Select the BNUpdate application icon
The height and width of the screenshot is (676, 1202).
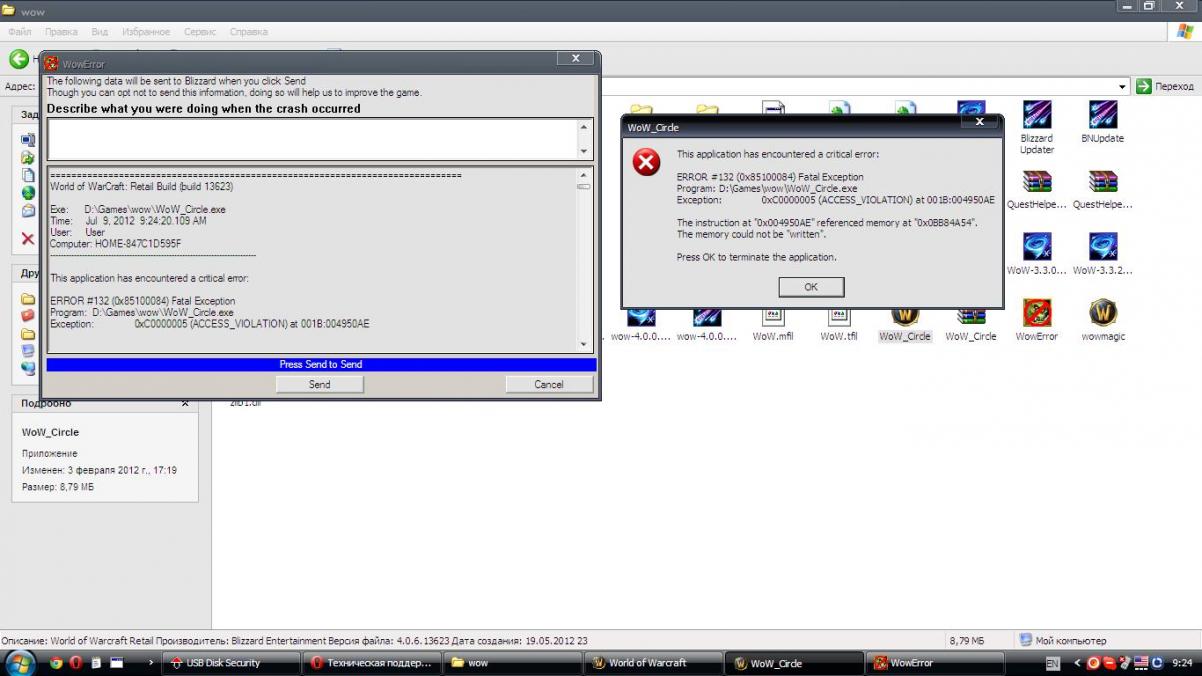click(1102, 116)
